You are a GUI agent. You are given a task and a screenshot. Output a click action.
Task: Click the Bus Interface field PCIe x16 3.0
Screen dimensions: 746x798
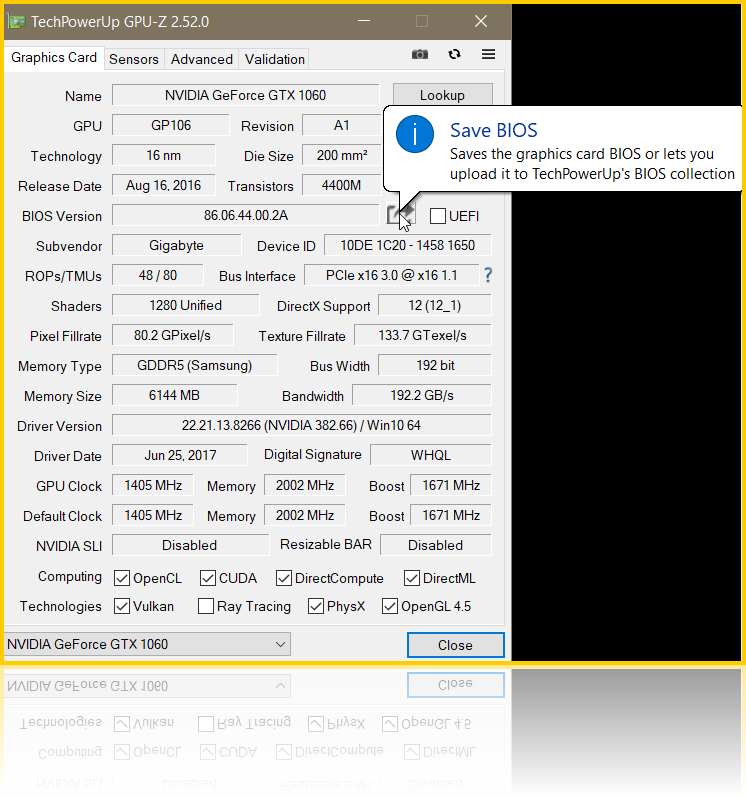pyautogui.click(x=391, y=275)
